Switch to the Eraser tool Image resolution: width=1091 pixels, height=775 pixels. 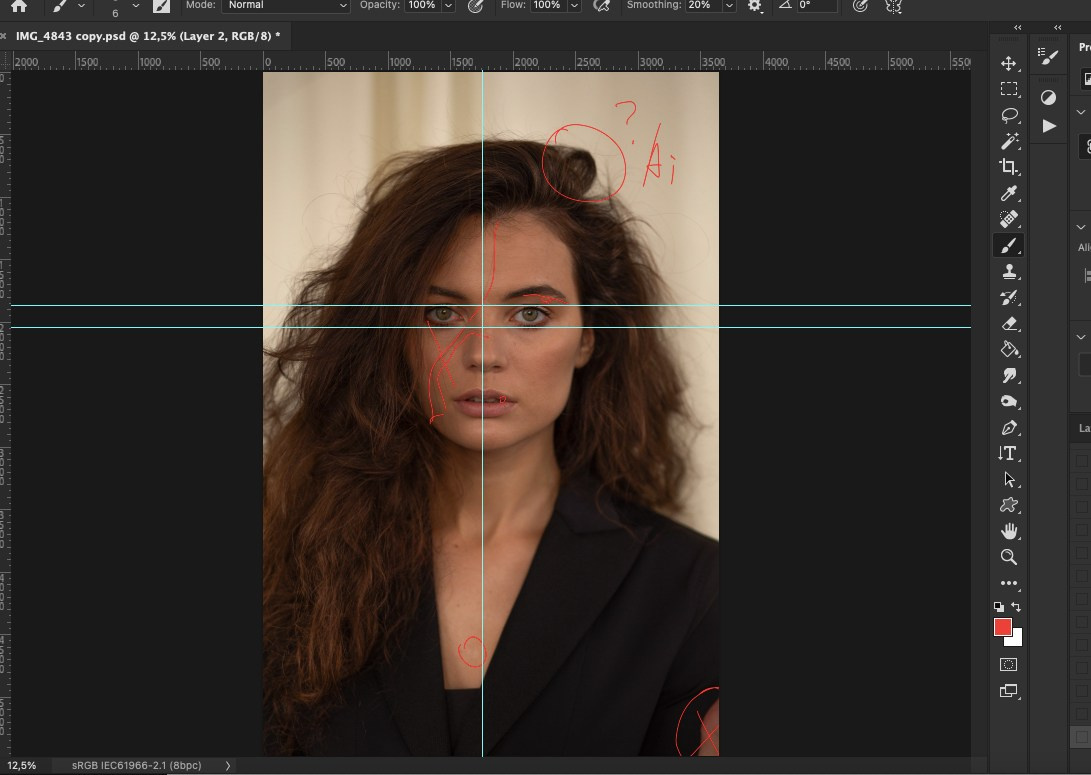(x=1008, y=323)
